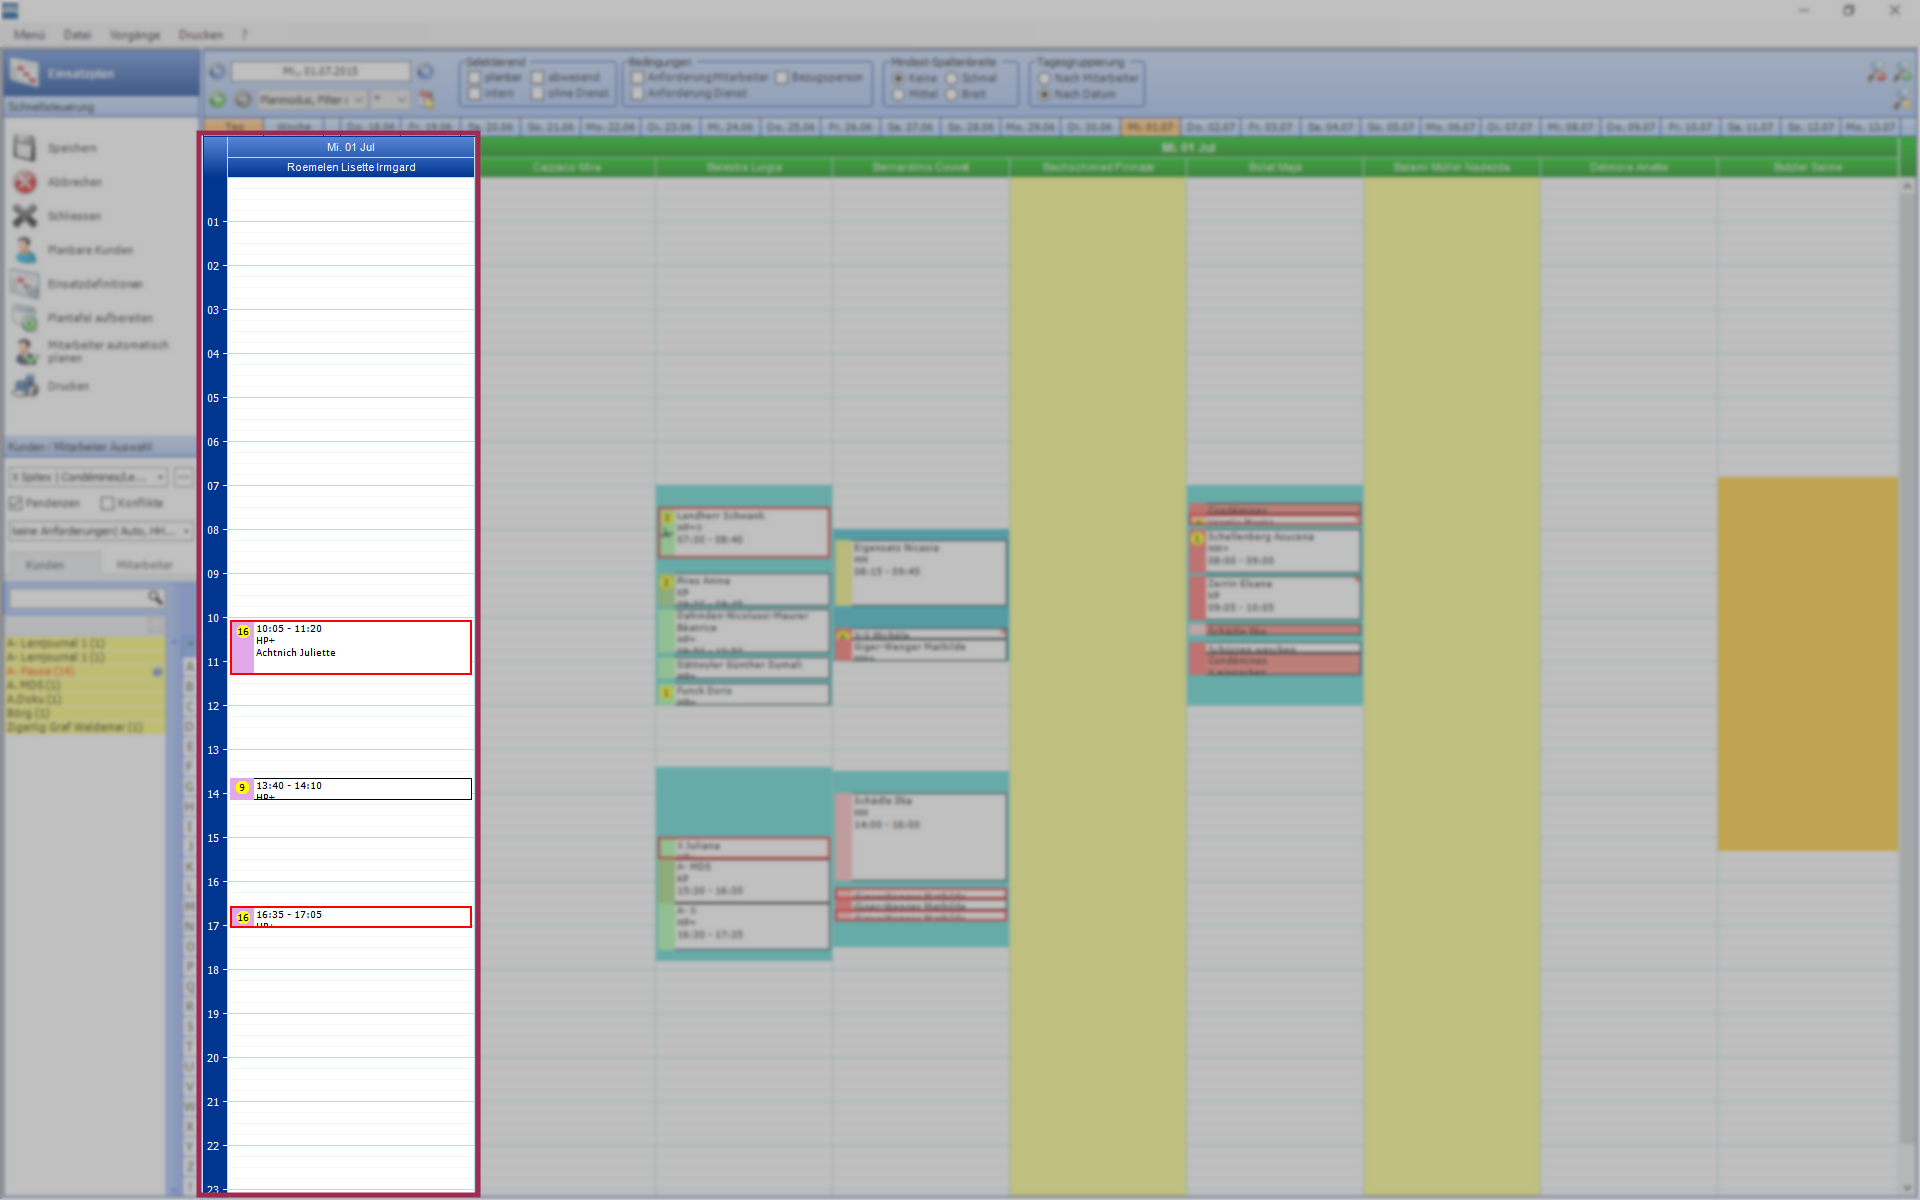Click Mitarbeiter automatisch planen icon
The width and height of the screenshot is (1920, 1200).
25,351
